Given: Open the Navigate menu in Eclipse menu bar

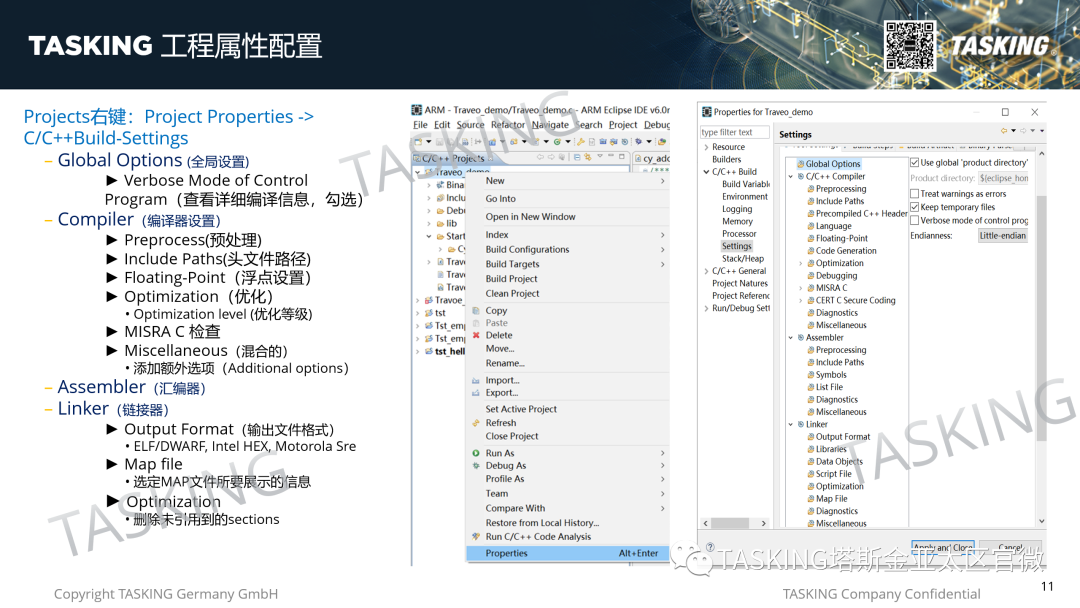Looking at the screenshot, I should (x=550, y=125).
